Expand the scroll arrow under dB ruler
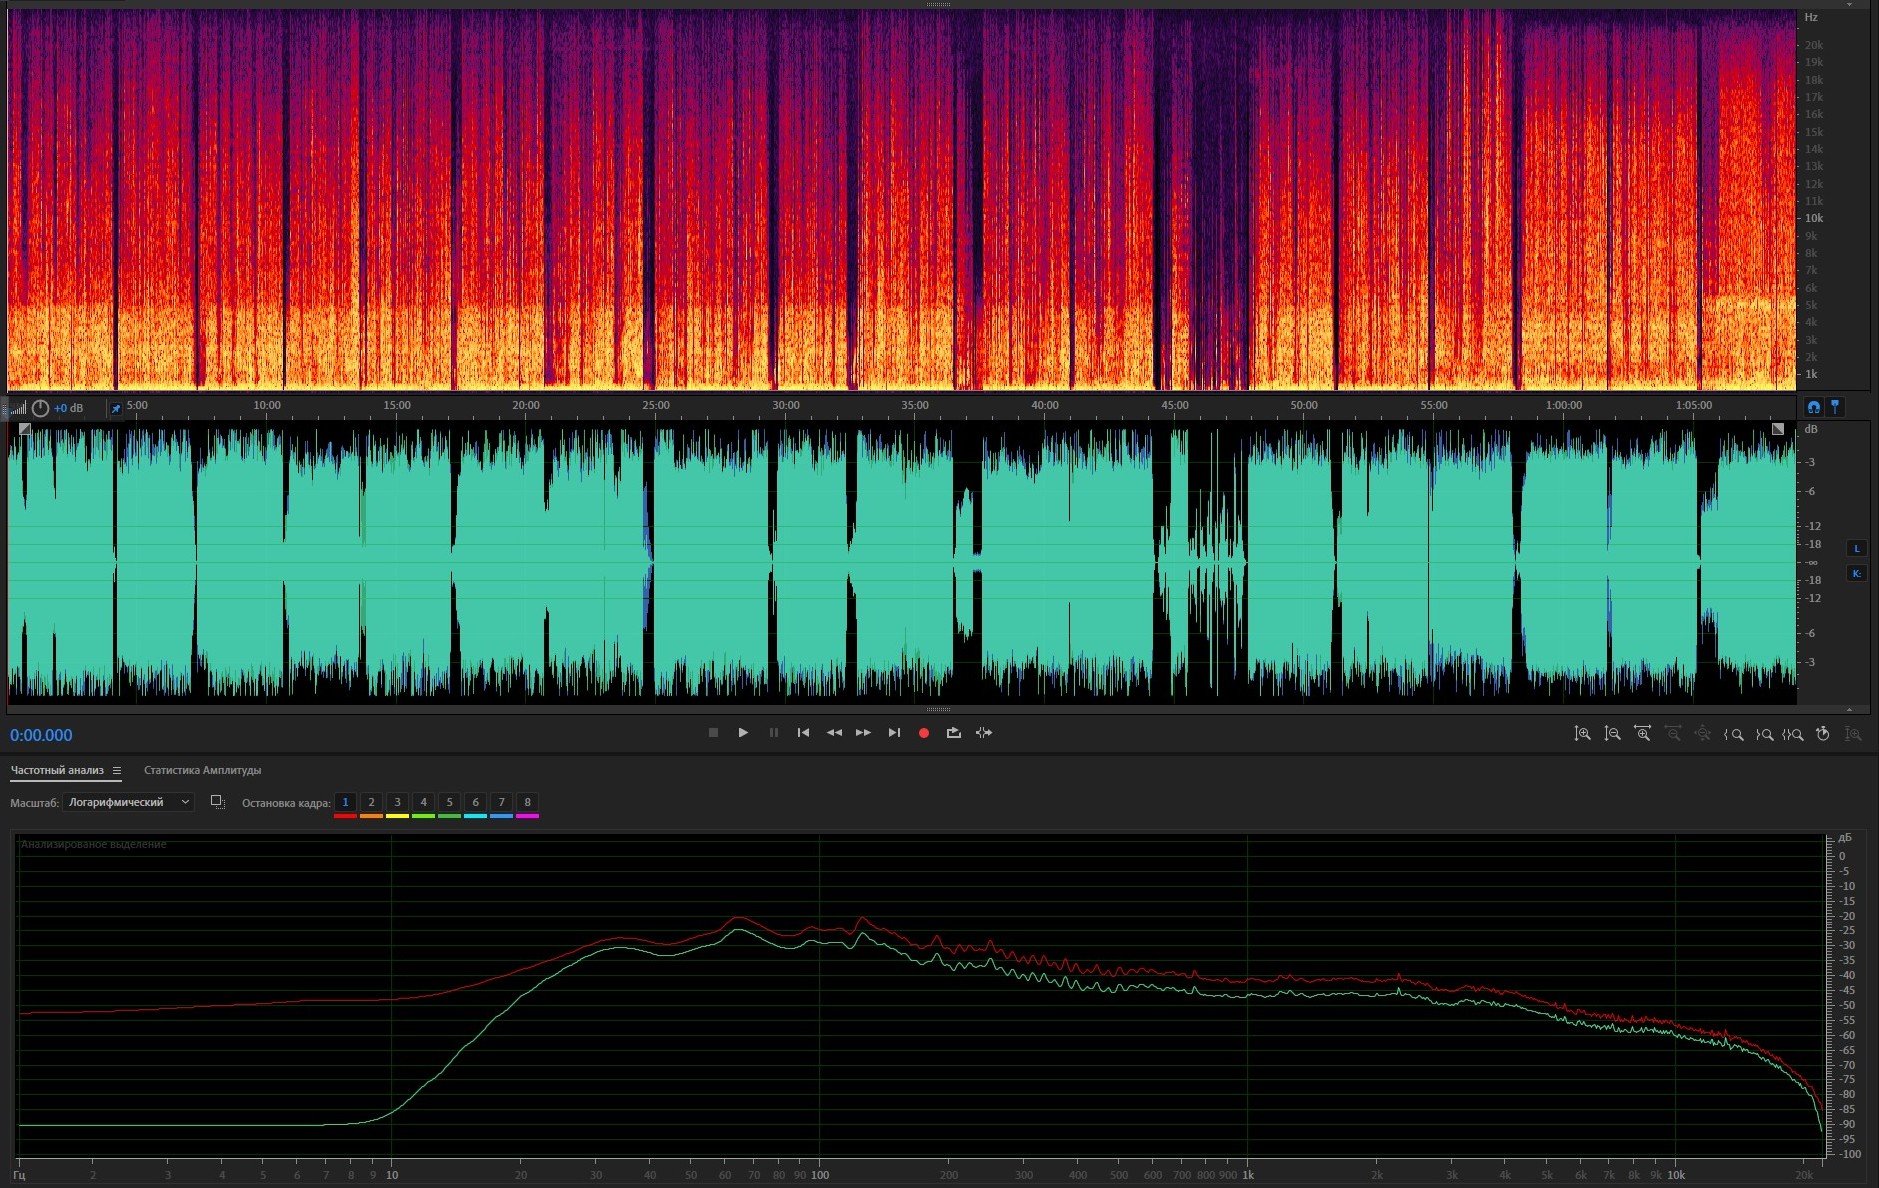The image size is (1879, 1188). [x=1849, y=709]
